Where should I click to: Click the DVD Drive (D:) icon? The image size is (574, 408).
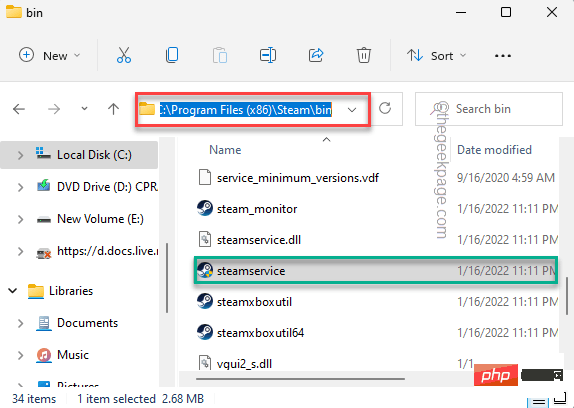coord(44,186)
